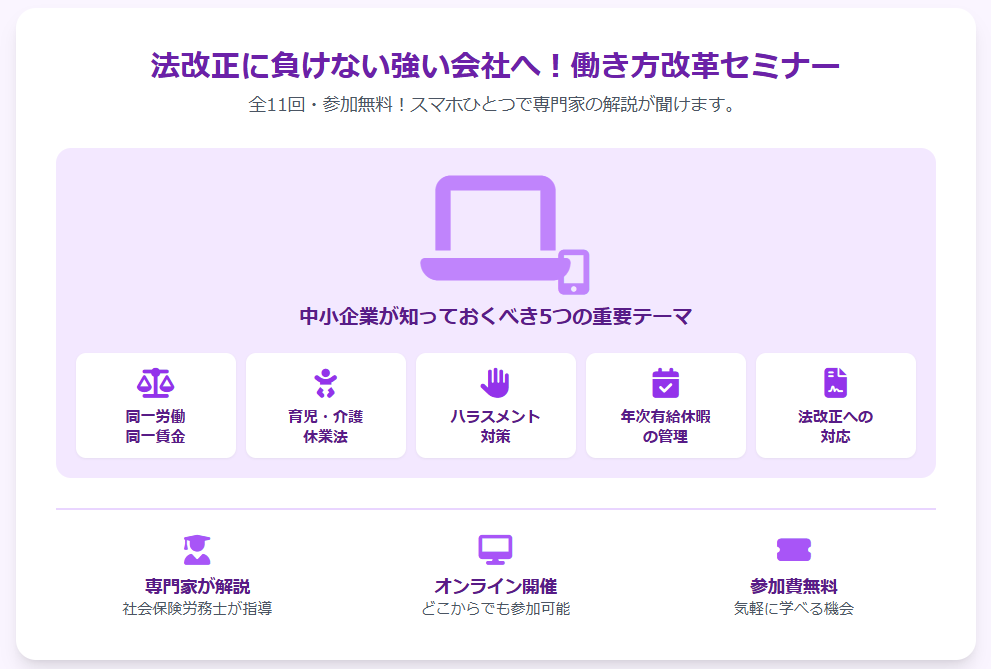991x669 pixels.
Task: Click the ticket icon for free admission
Action: tap(793, 549)
